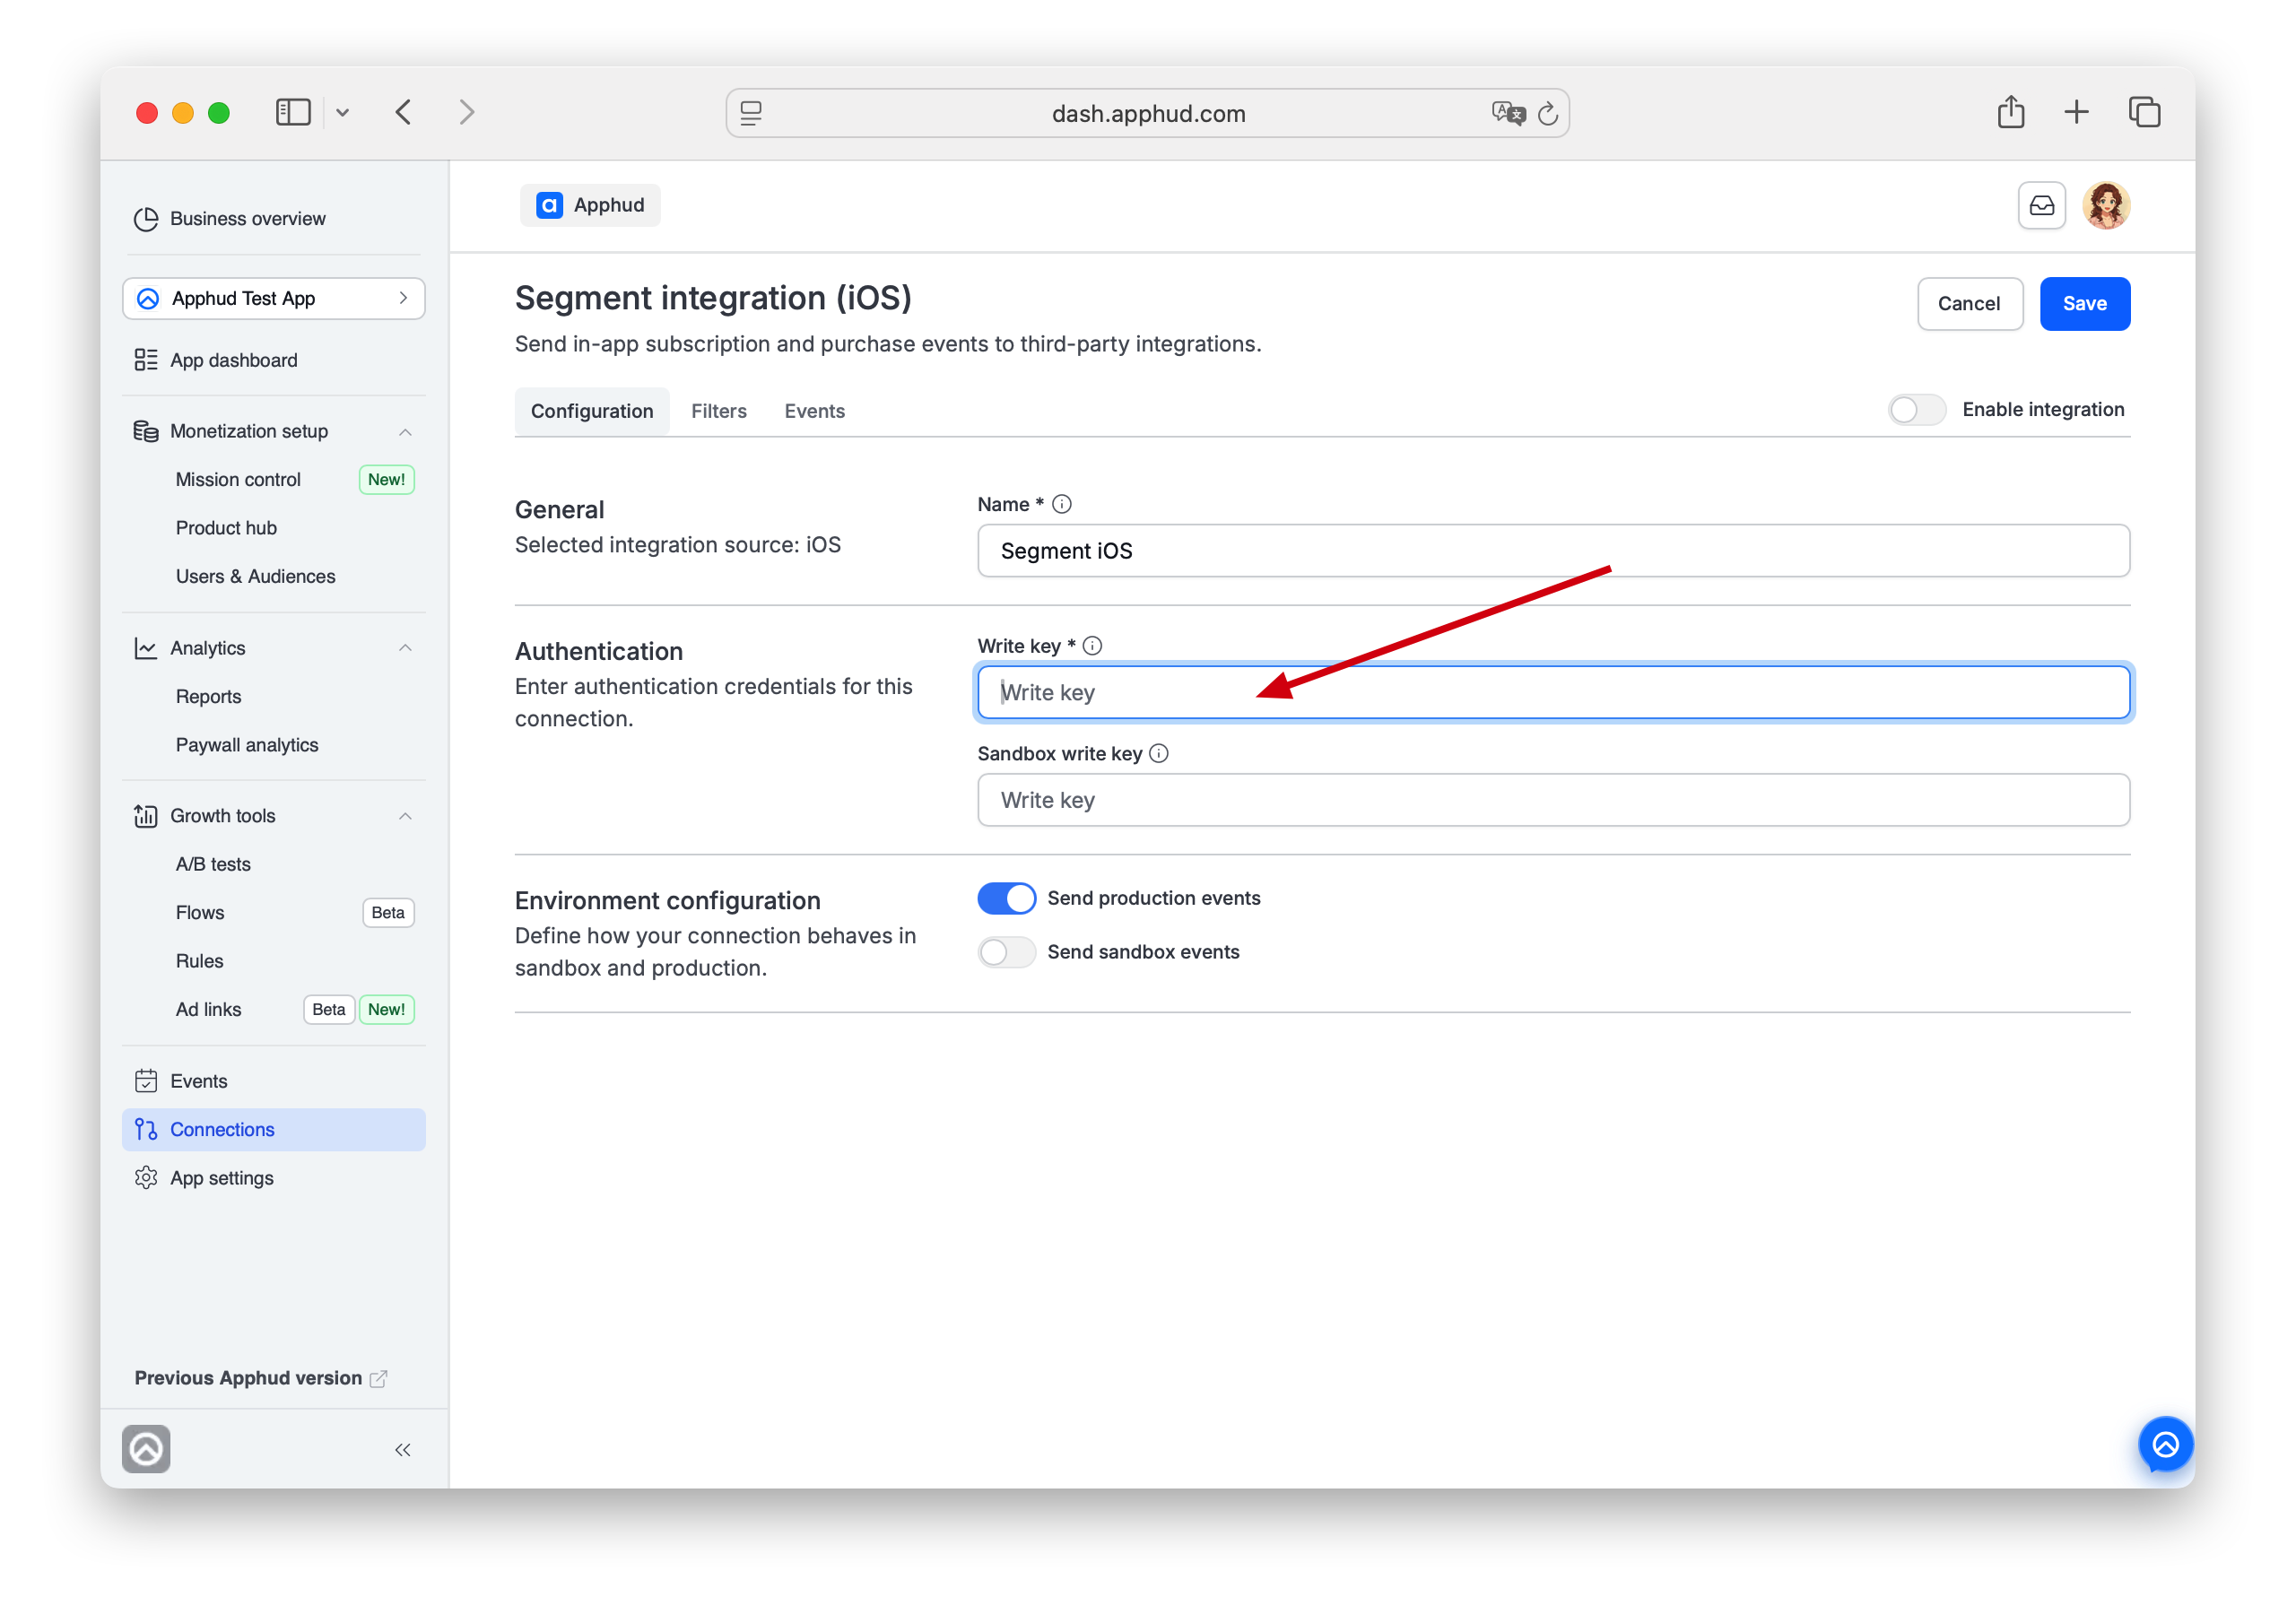This screenshot has height=1623, width=2296.
Task: Go back with the browser back arrow
Action: (x=403, y=112)
